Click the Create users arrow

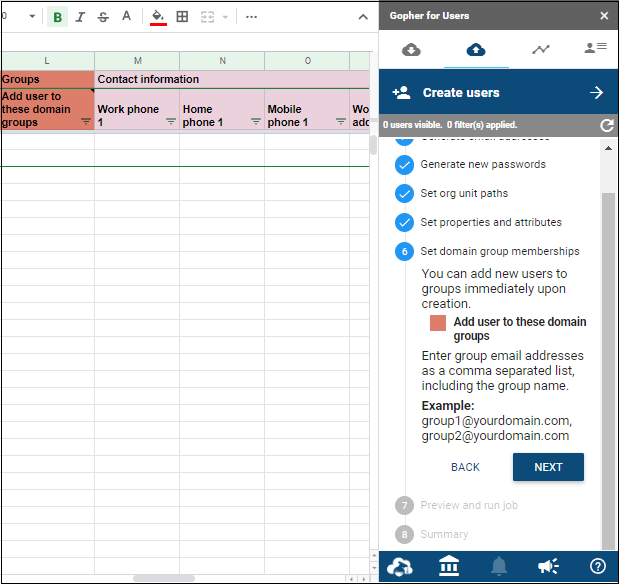(x=596, y=93)
